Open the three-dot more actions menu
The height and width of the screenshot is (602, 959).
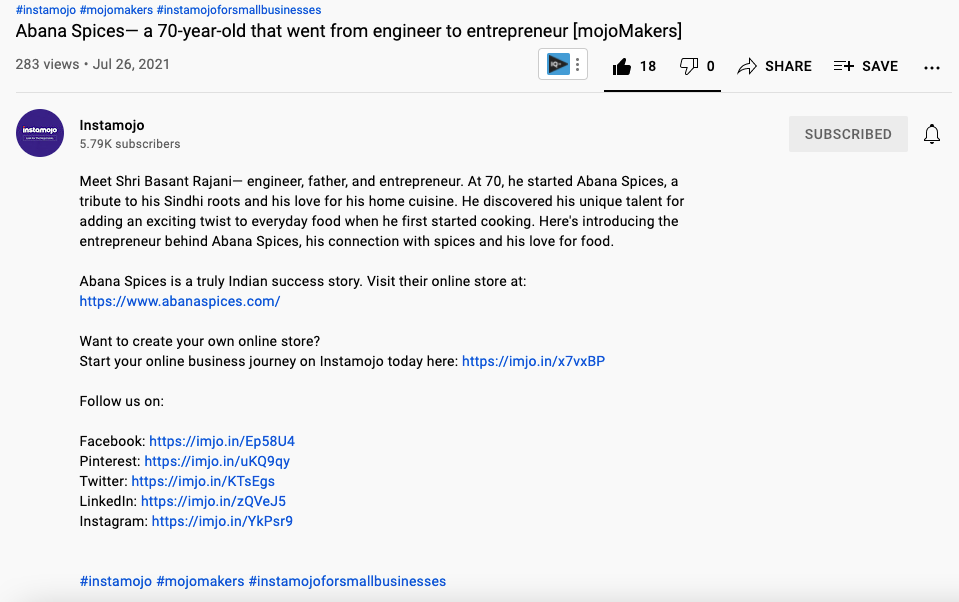932,67
